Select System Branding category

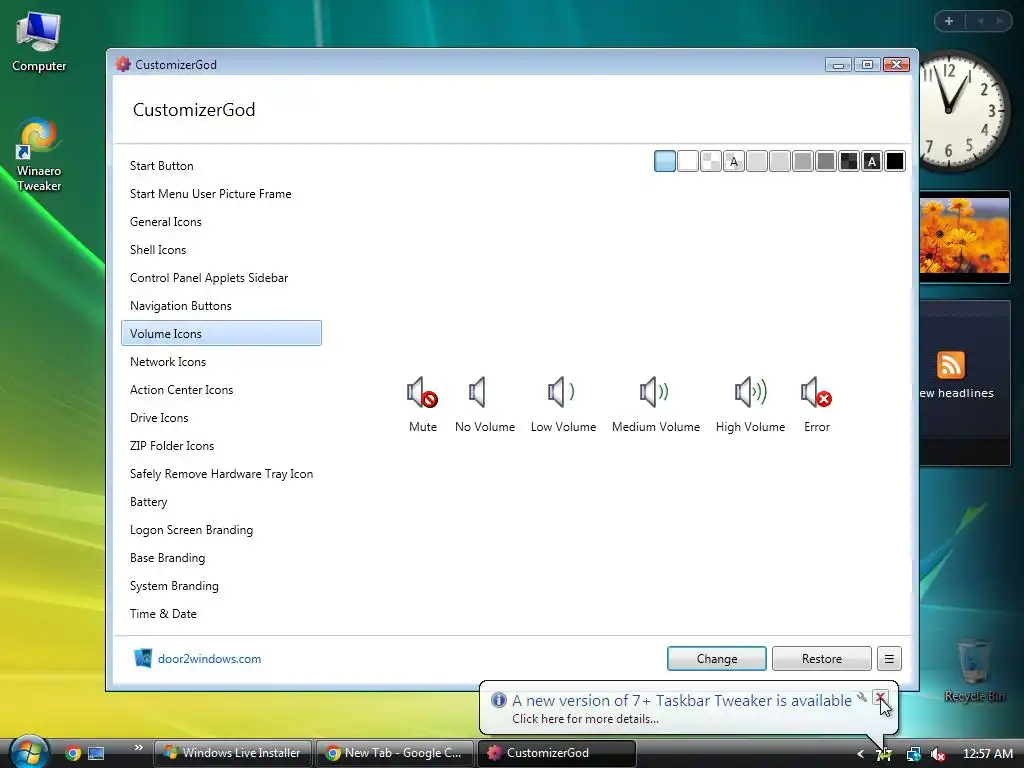pyautogui.click(x=221, y=586)
